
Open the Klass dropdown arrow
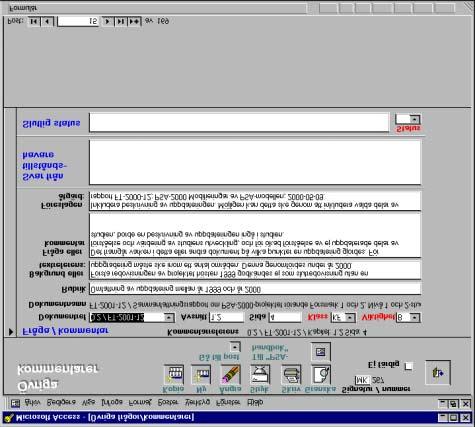click(350, 317)
